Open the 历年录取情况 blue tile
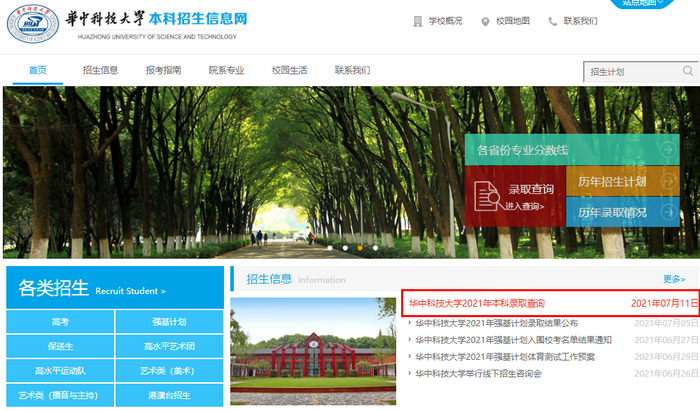The height and width of the screenshot is (411, 700). coord(623,212)
